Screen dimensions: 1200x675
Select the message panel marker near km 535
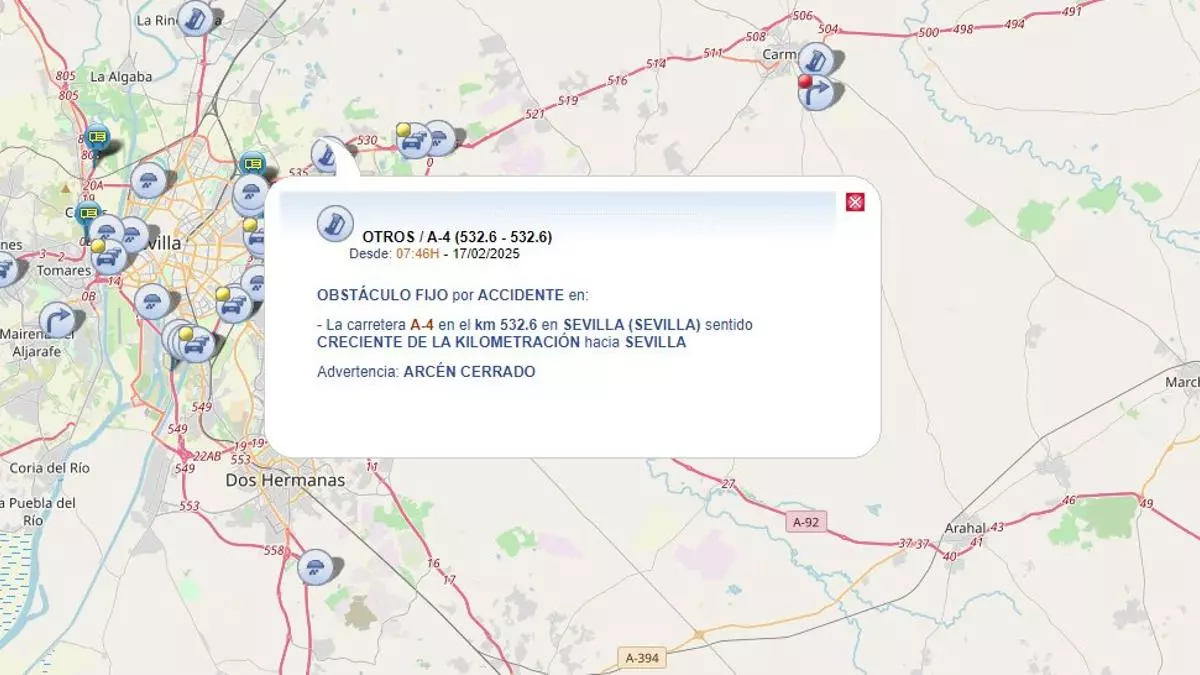pos(253,164)
